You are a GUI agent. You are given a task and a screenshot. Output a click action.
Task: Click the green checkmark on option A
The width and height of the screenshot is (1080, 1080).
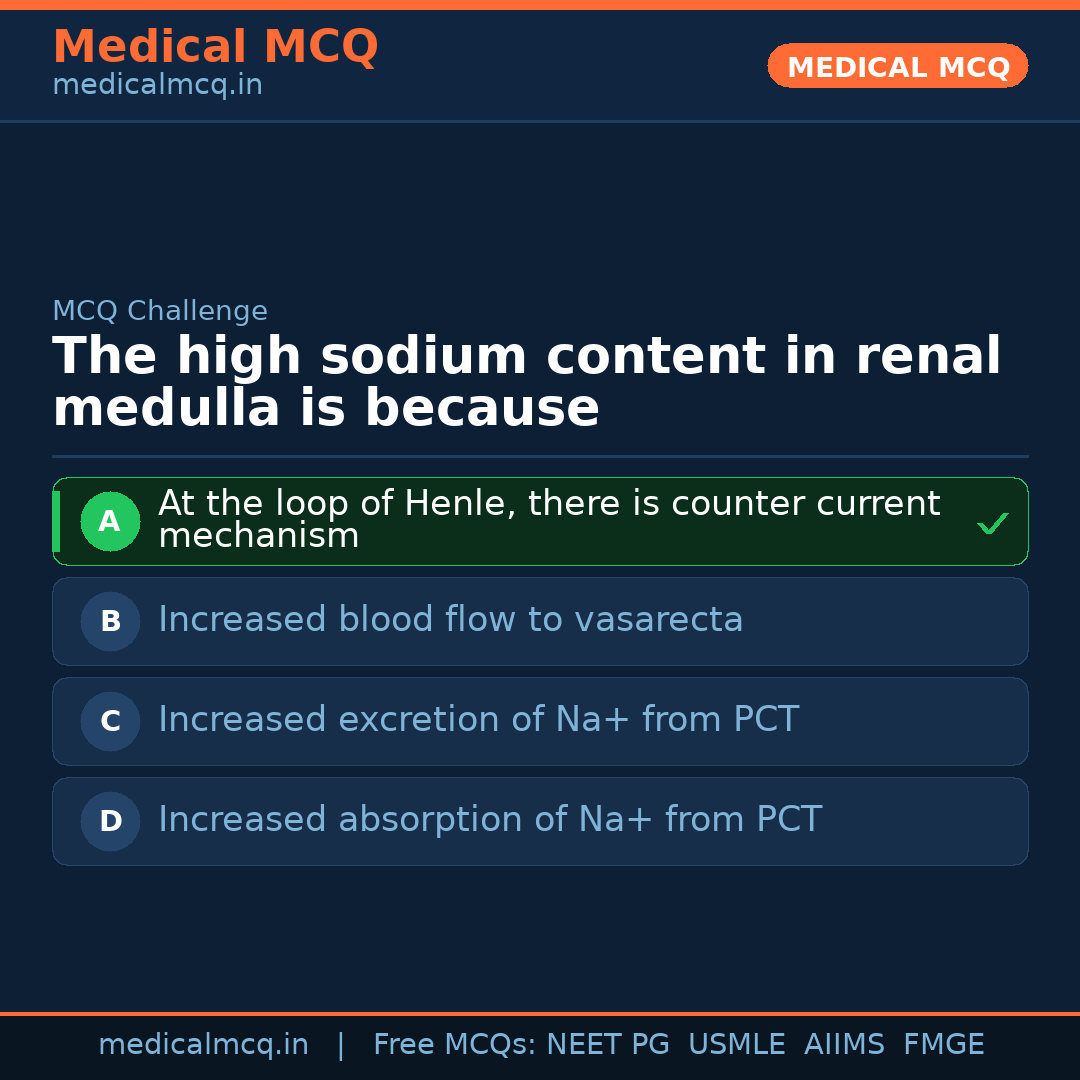tap(992, 523)
